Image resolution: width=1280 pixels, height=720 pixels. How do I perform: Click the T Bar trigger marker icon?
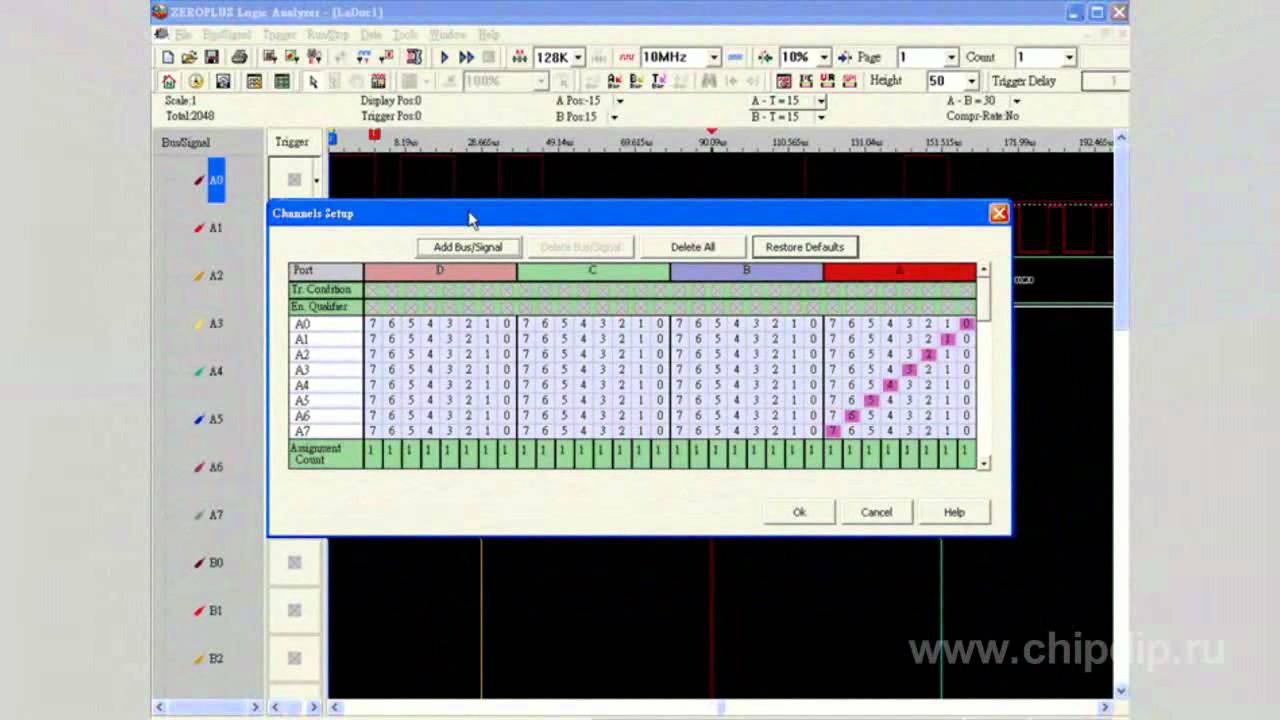click(x=659, y=81)
